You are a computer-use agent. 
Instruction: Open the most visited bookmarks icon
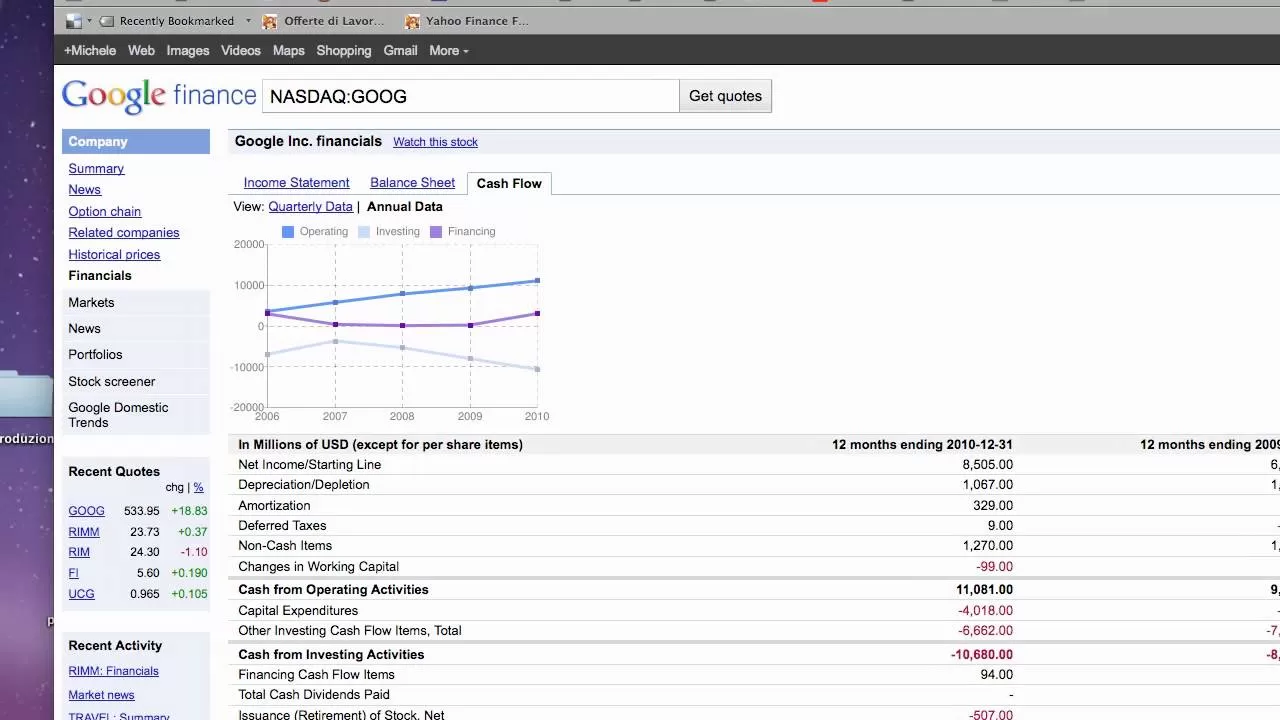tap(73, 20)
